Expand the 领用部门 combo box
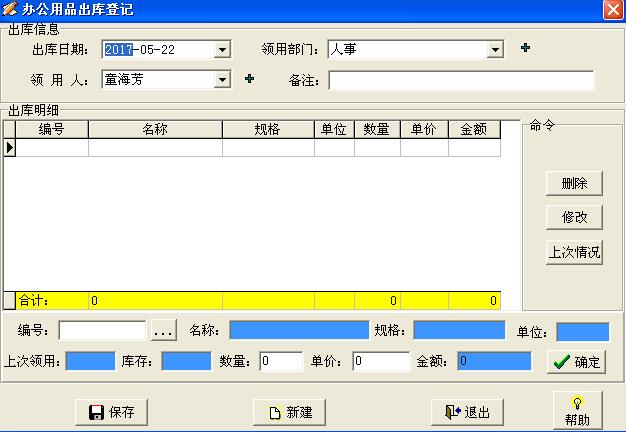This screenshot has height=432, width=626. coord(495,50)
